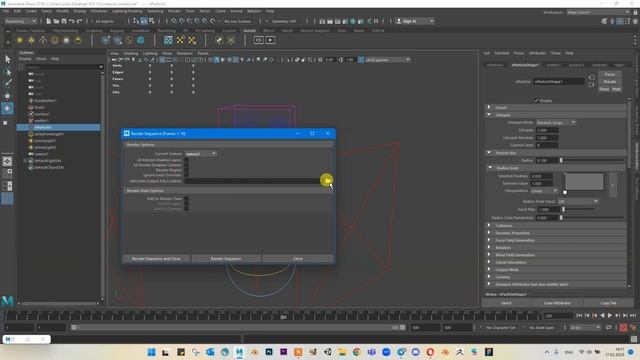Click the blue circular Arnold shelf icon
Image resolution: width=640 pixels, height=360 pixels.
pos(141,40)
